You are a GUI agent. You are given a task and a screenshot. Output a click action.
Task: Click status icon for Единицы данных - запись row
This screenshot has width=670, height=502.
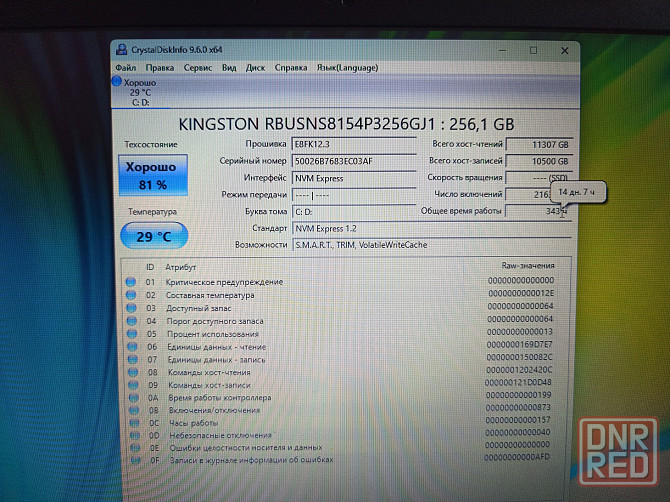pyautogui.click(x=133, y=359)
